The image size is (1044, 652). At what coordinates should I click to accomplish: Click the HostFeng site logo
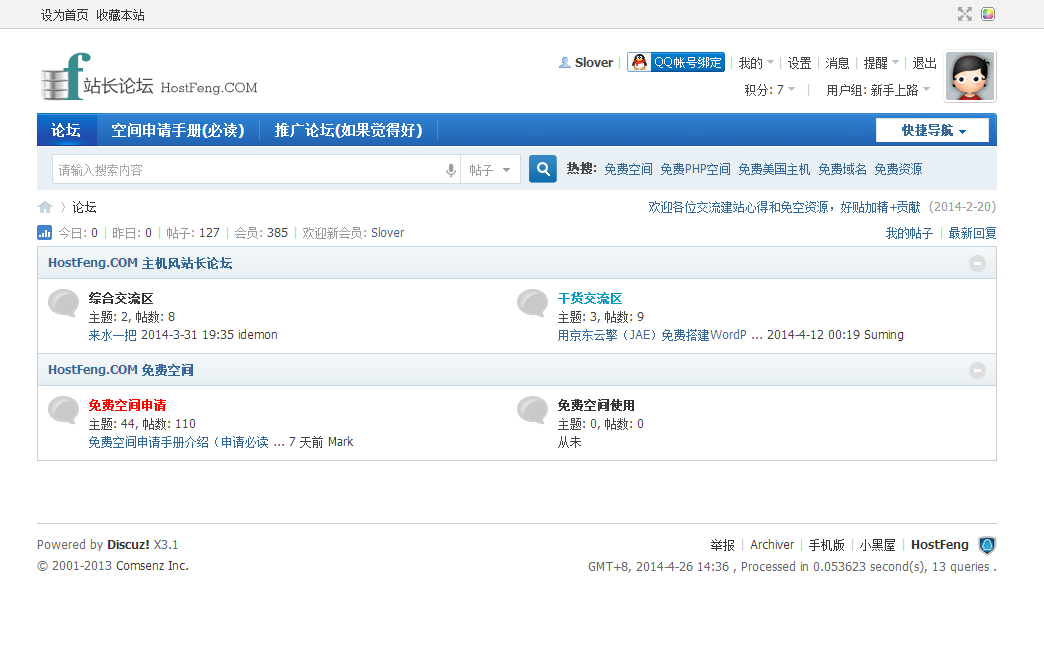149,77
